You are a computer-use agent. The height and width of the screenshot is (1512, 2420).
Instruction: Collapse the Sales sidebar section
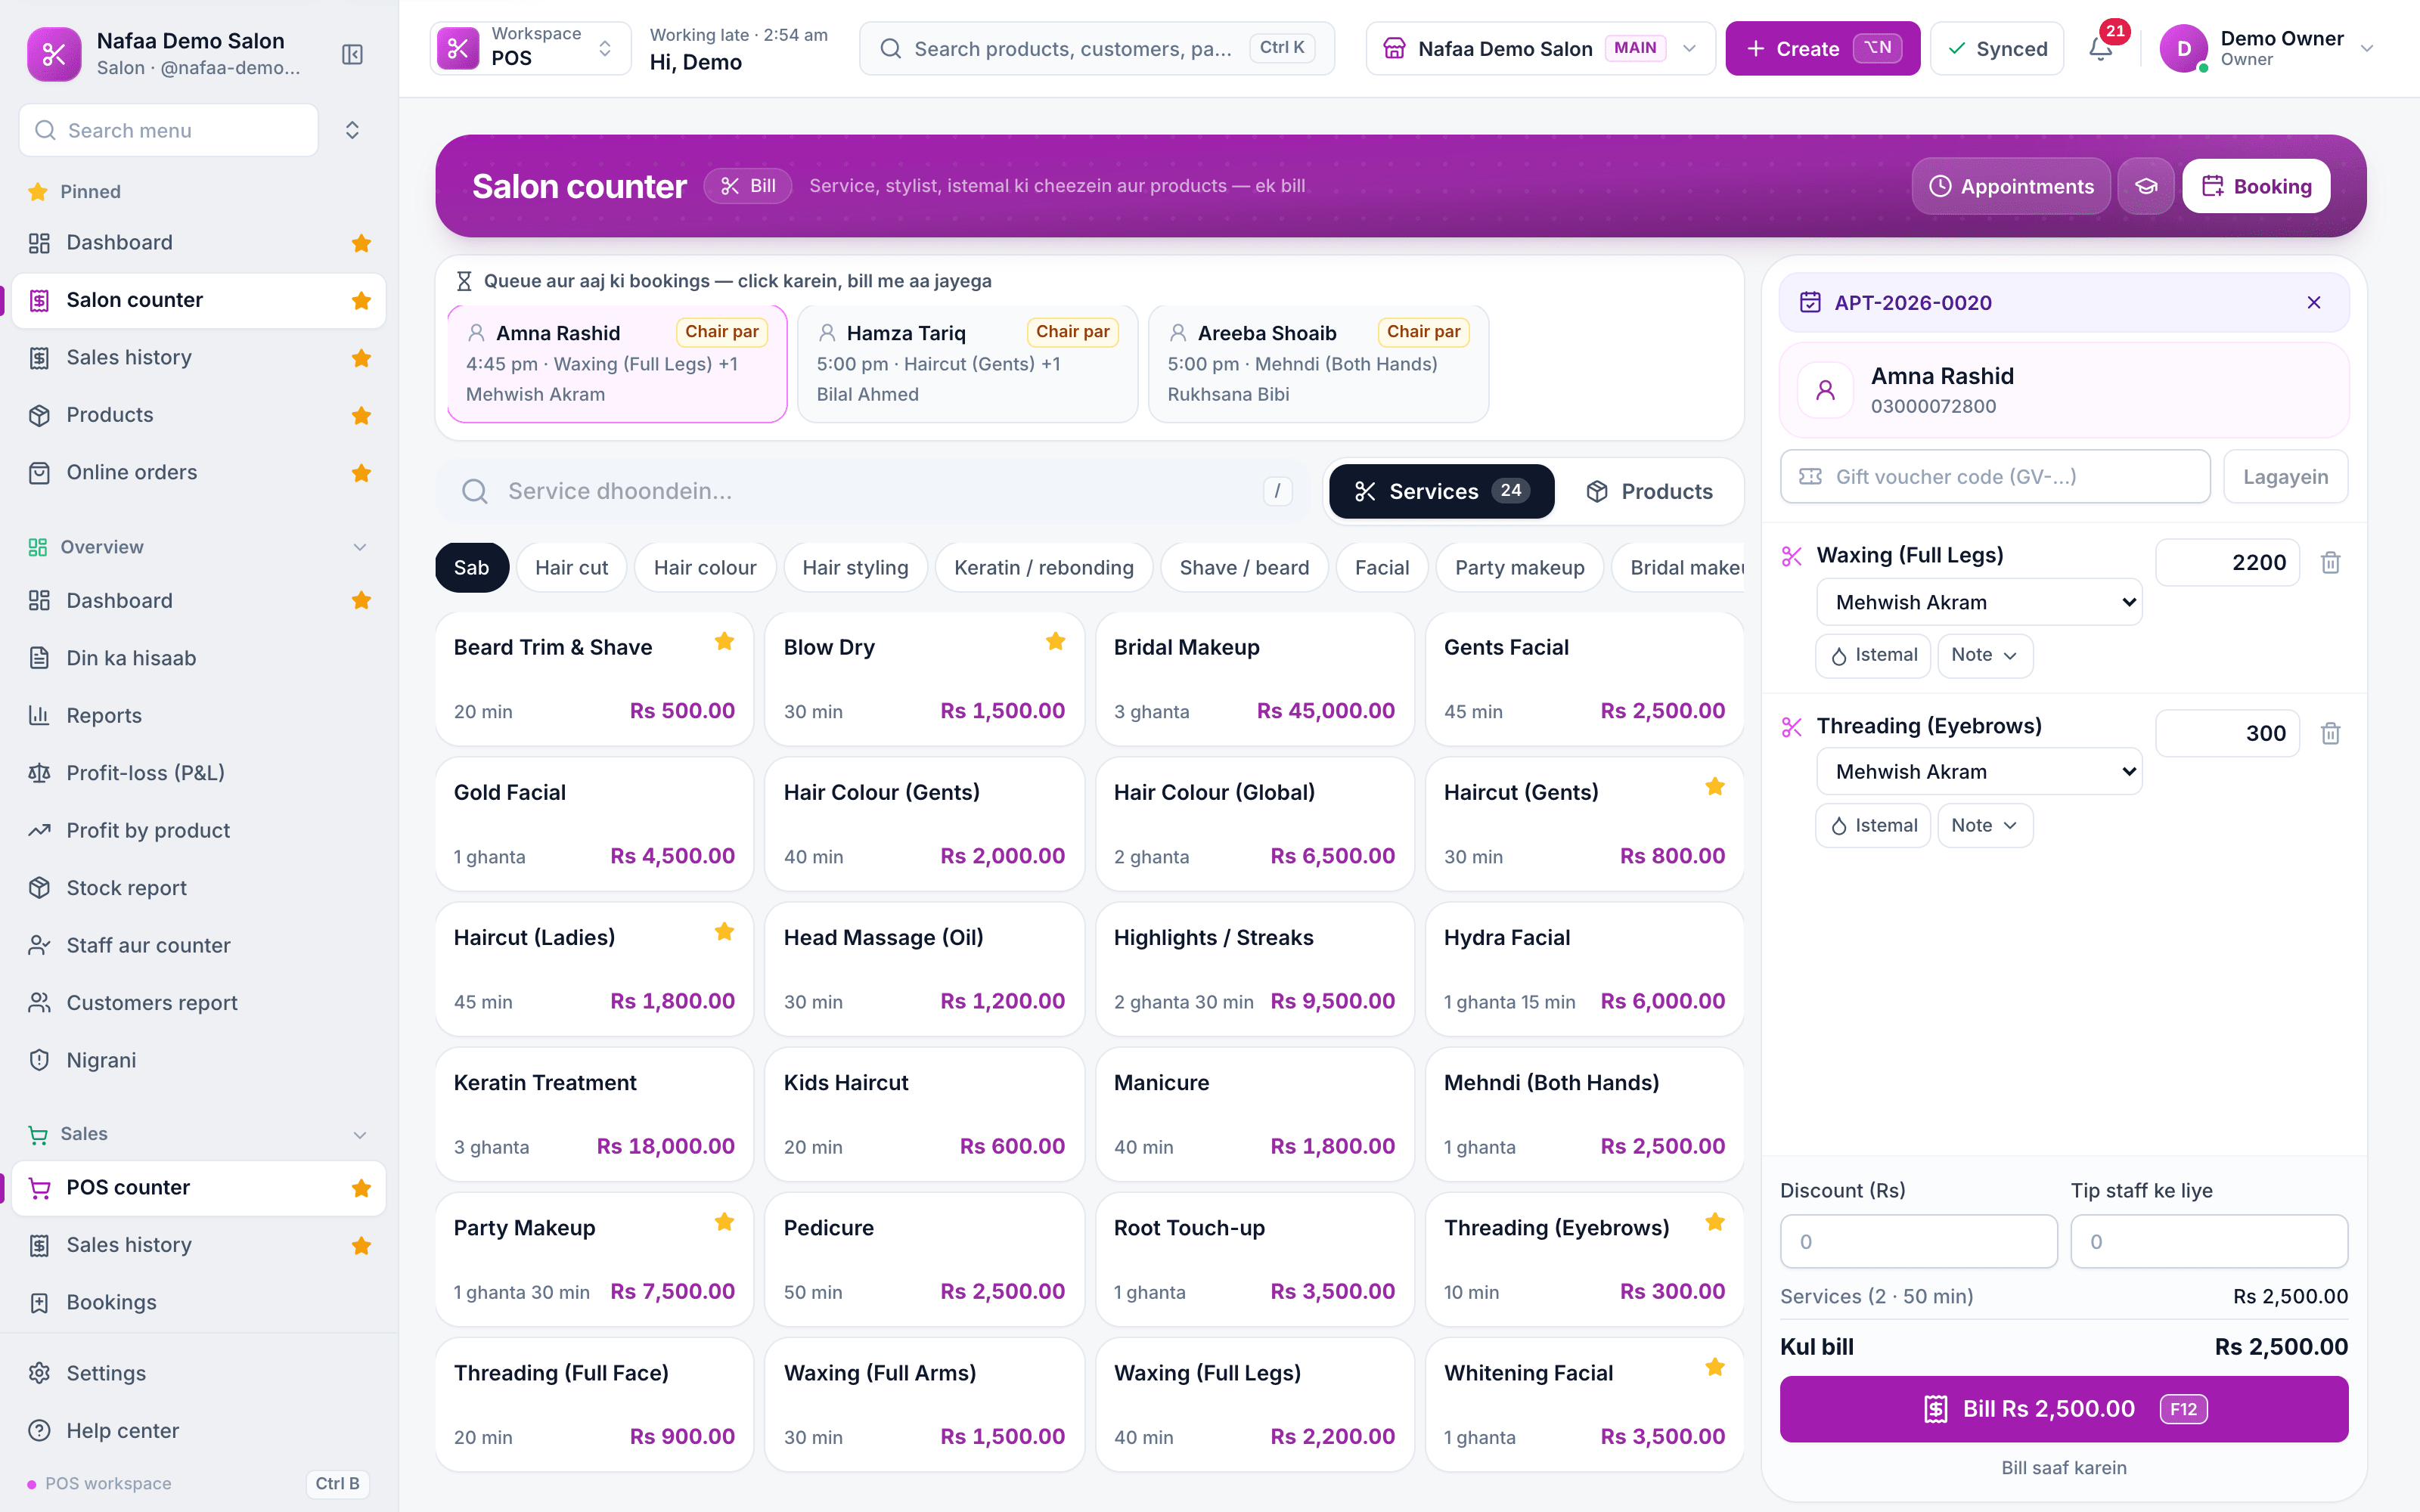tap(360, 1134)
